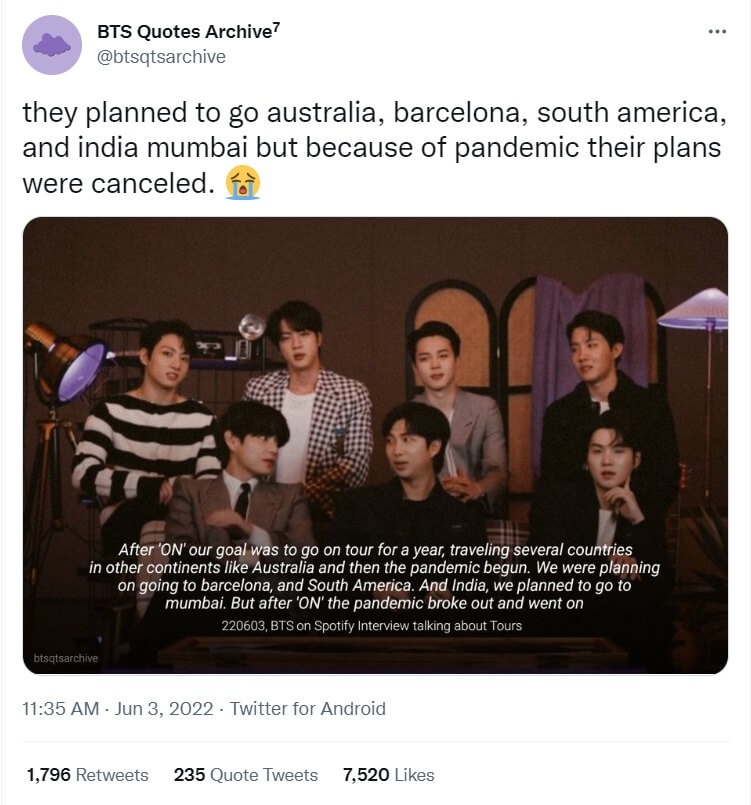Click the @btsqtsarchive handle
Viewport: 751px width, 805px height.
pyautogui.click(x=161, y=57)
